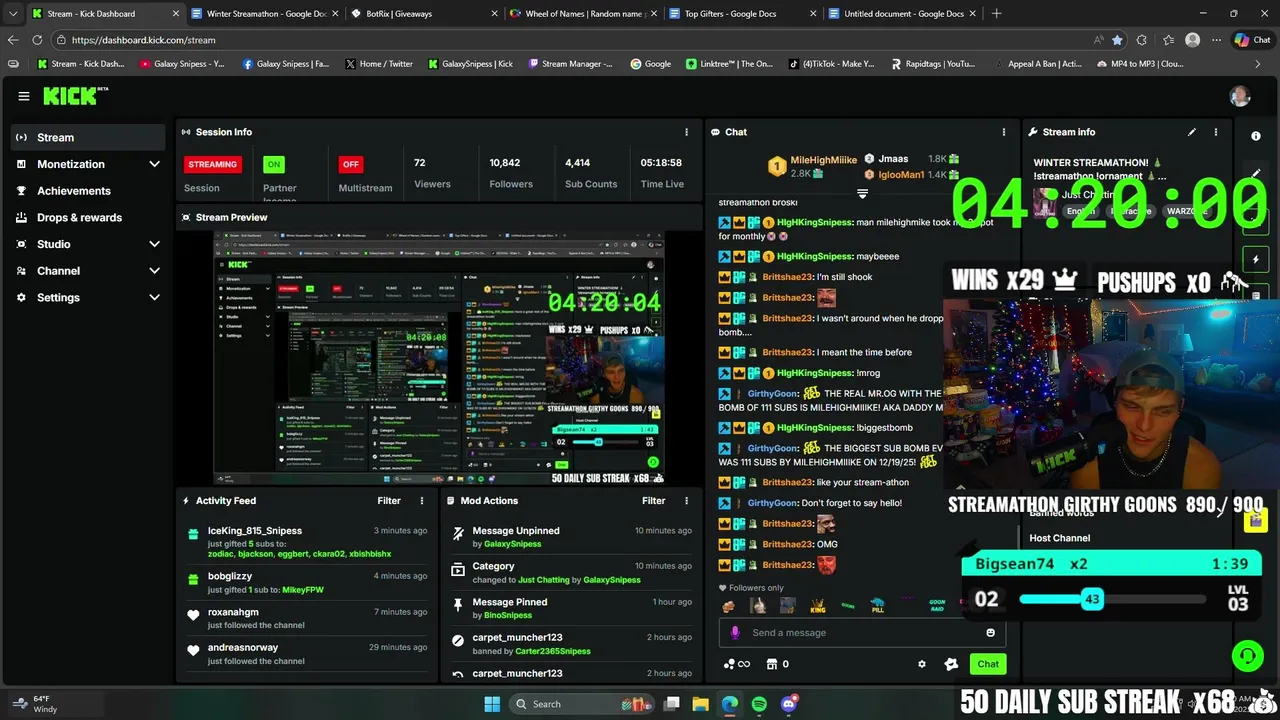1280x720 pixels.
Task: Select the GOON RAID emote
Action: (937, 606)
